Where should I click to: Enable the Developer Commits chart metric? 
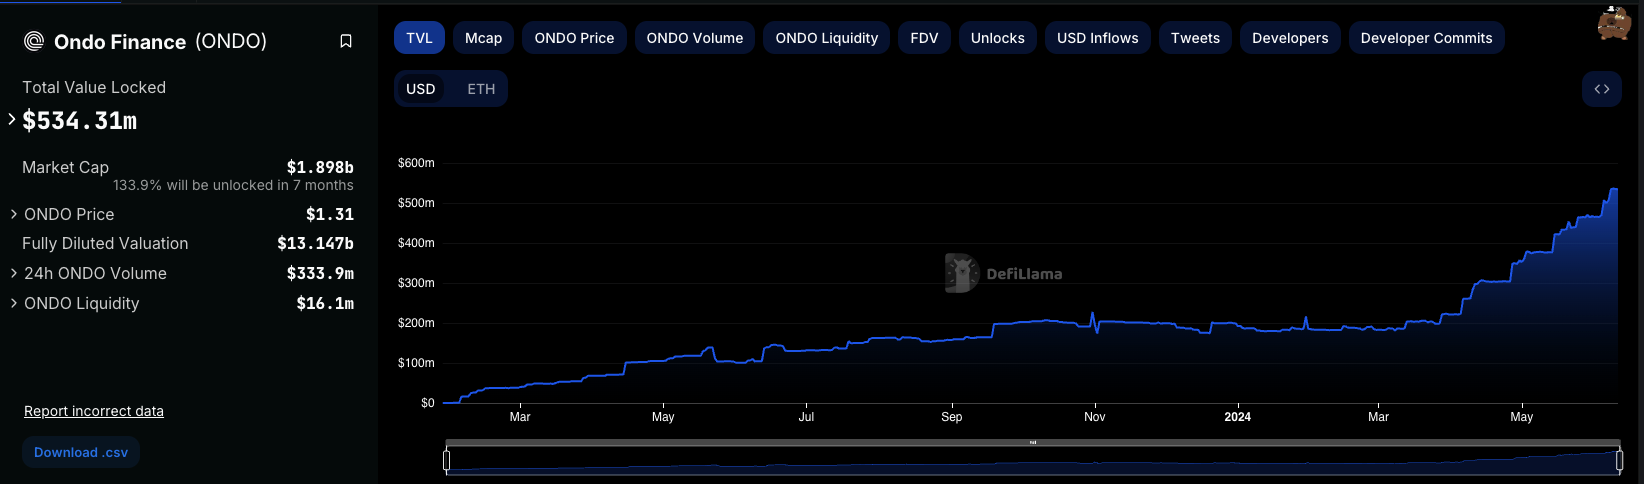pos(1427,38)
